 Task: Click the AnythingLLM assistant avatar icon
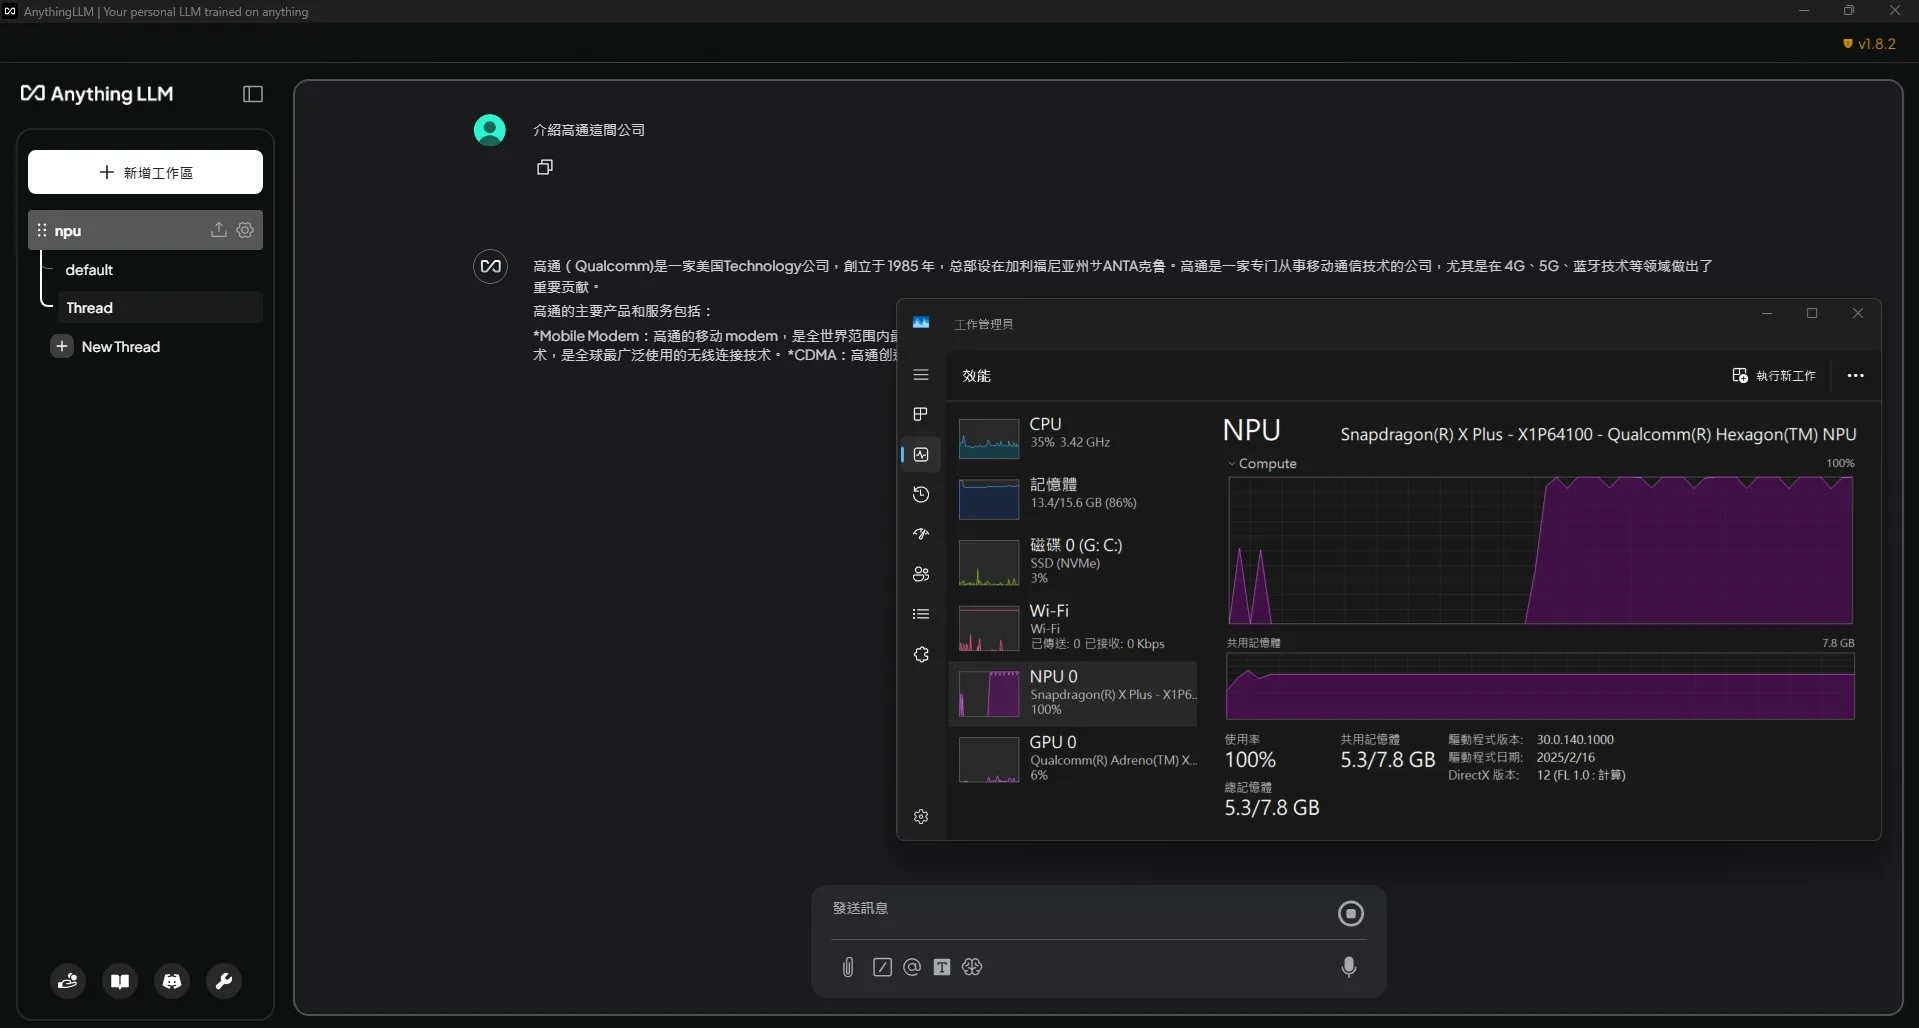pyautogui.click(x=490, y=266)
